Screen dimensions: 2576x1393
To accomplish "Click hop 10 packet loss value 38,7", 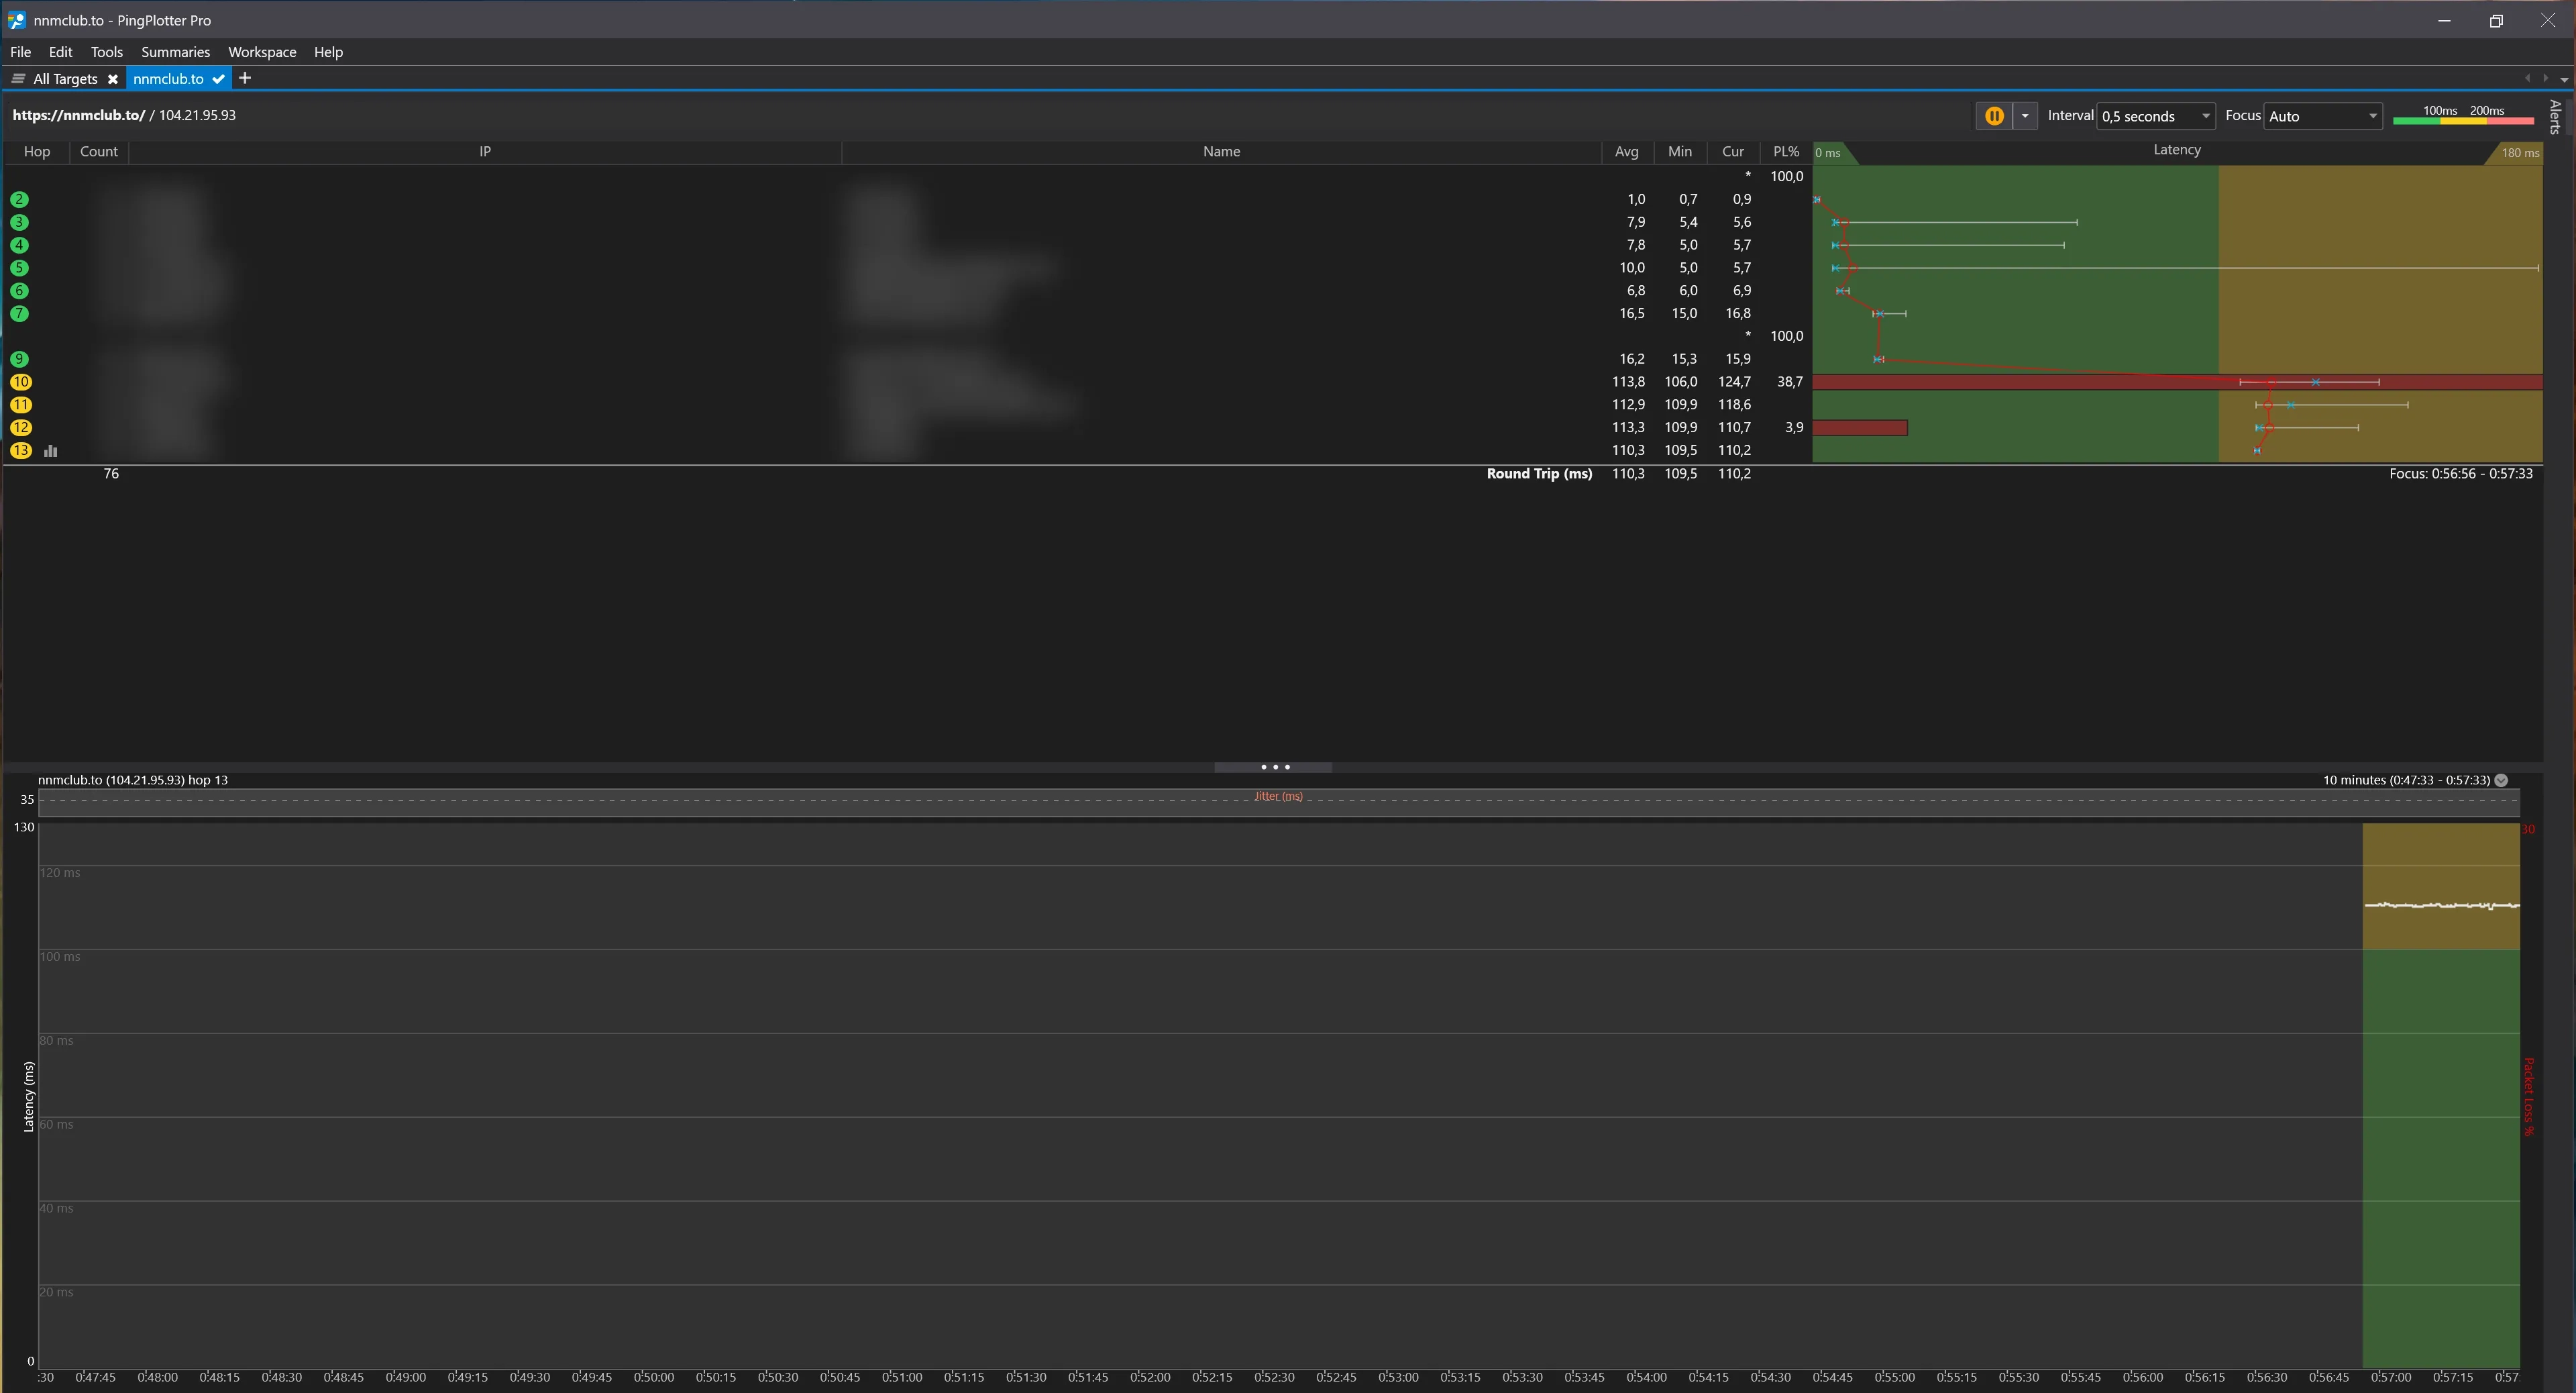I will tap(1790, 382).
